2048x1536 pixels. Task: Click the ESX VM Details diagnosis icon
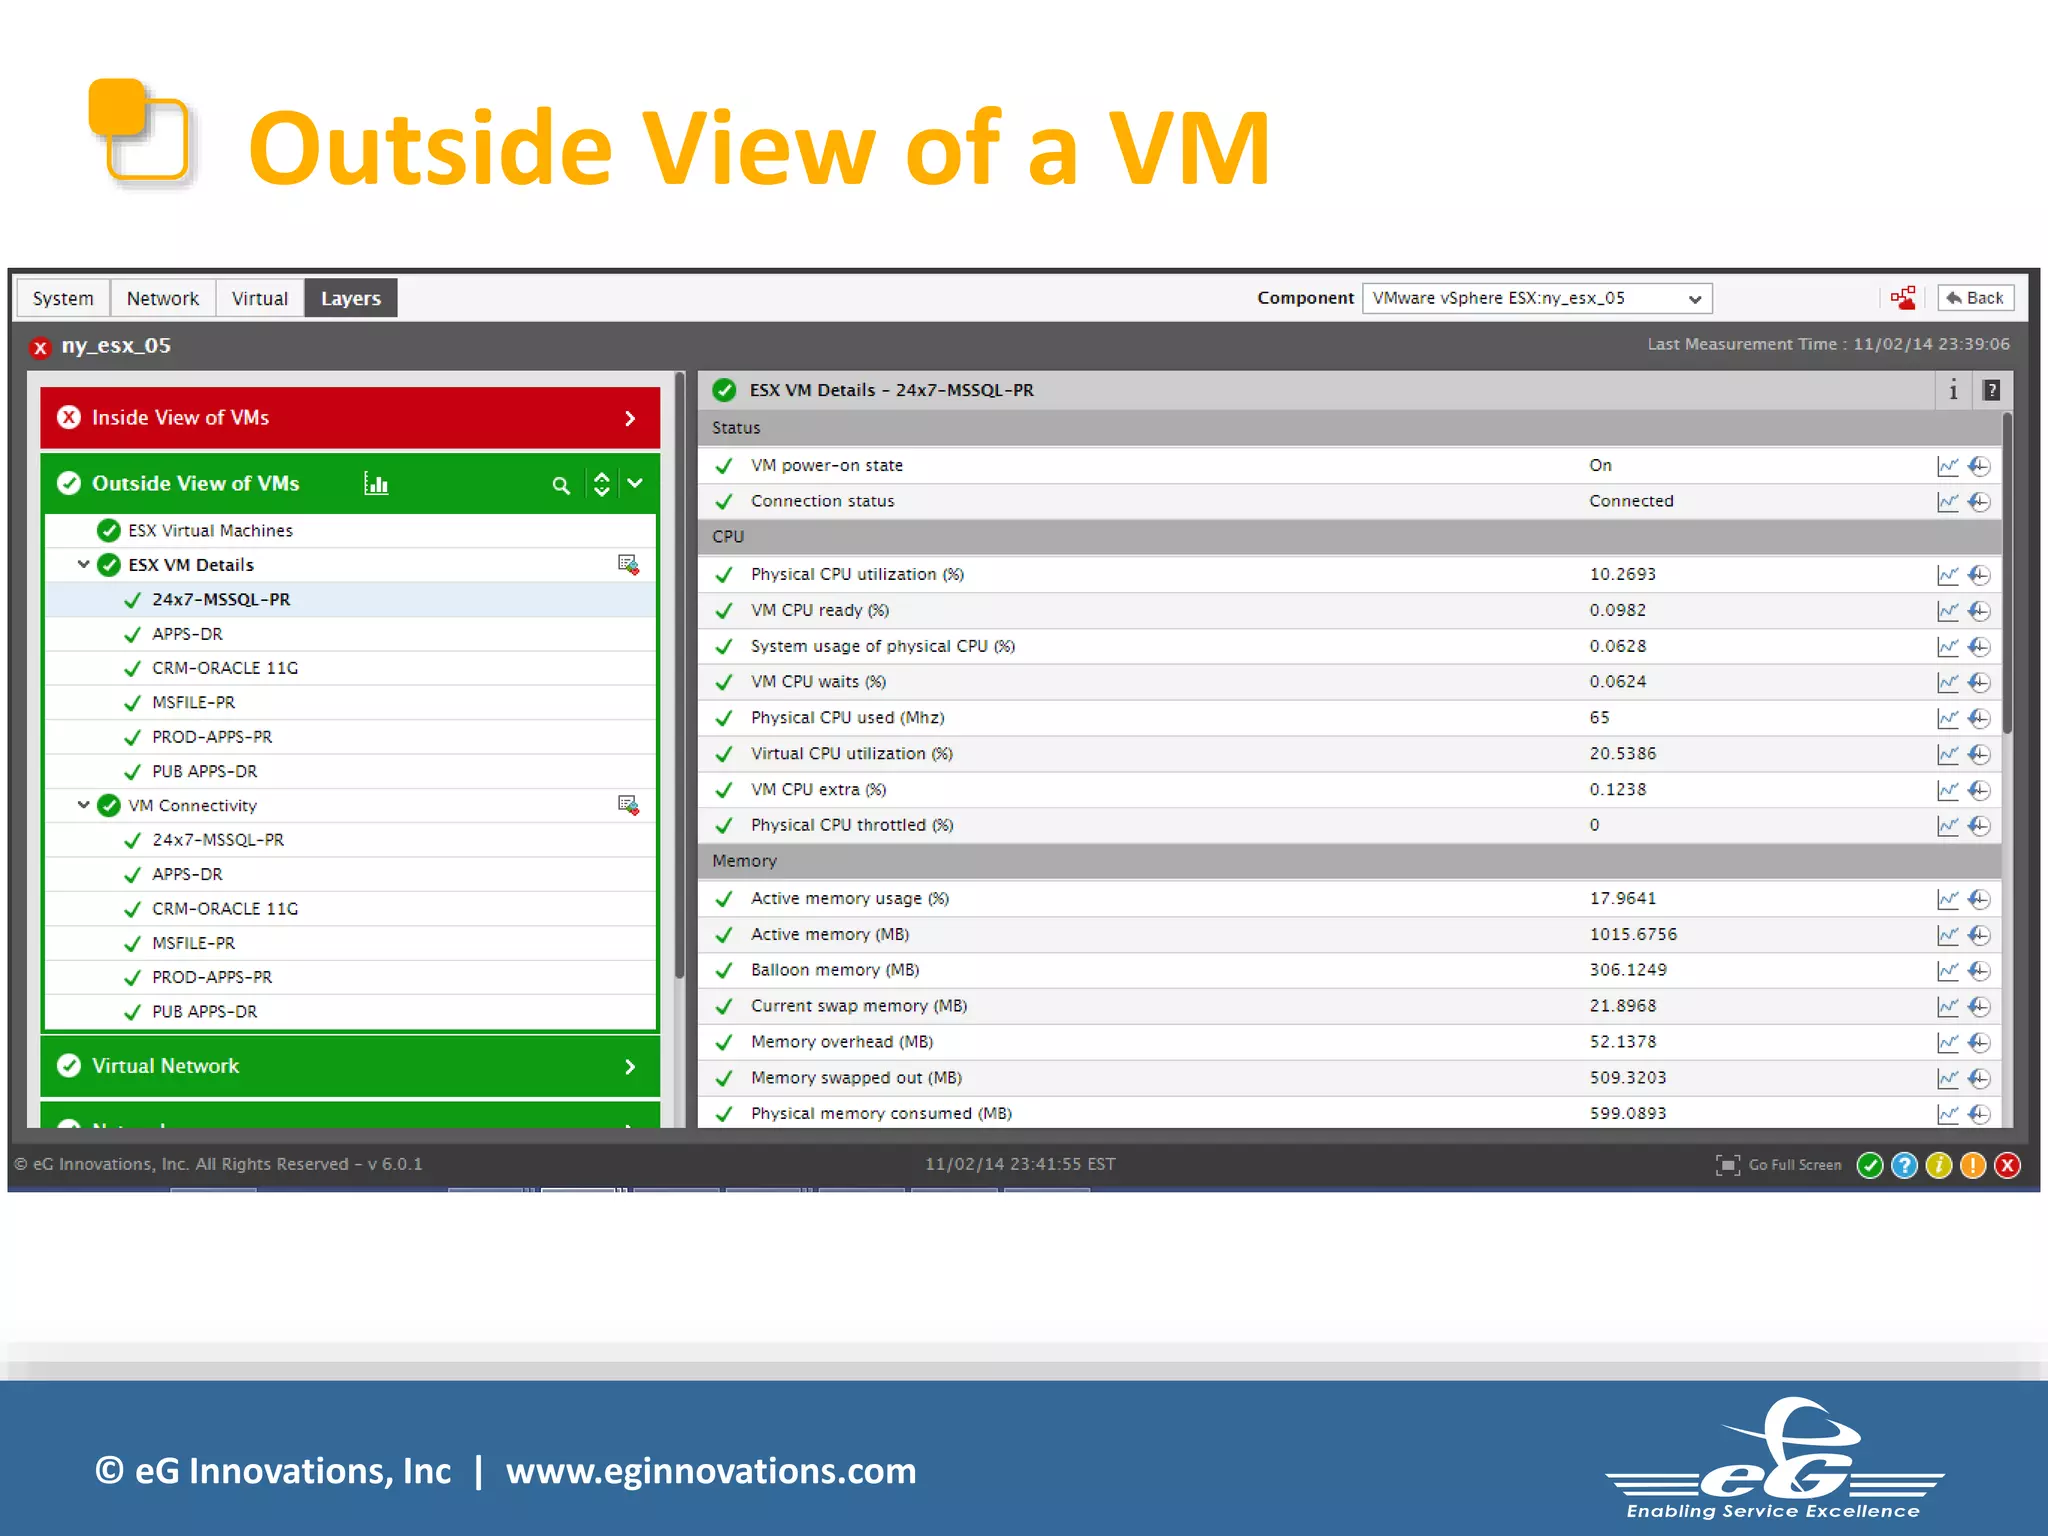click(628, 565)
